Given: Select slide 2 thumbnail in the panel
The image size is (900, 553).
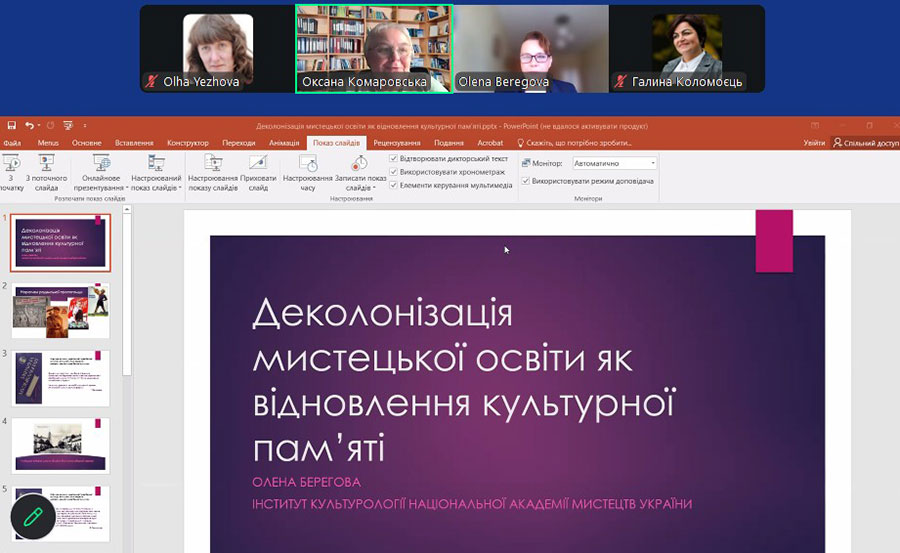Looking at the screenshot, I should point(61,310).
